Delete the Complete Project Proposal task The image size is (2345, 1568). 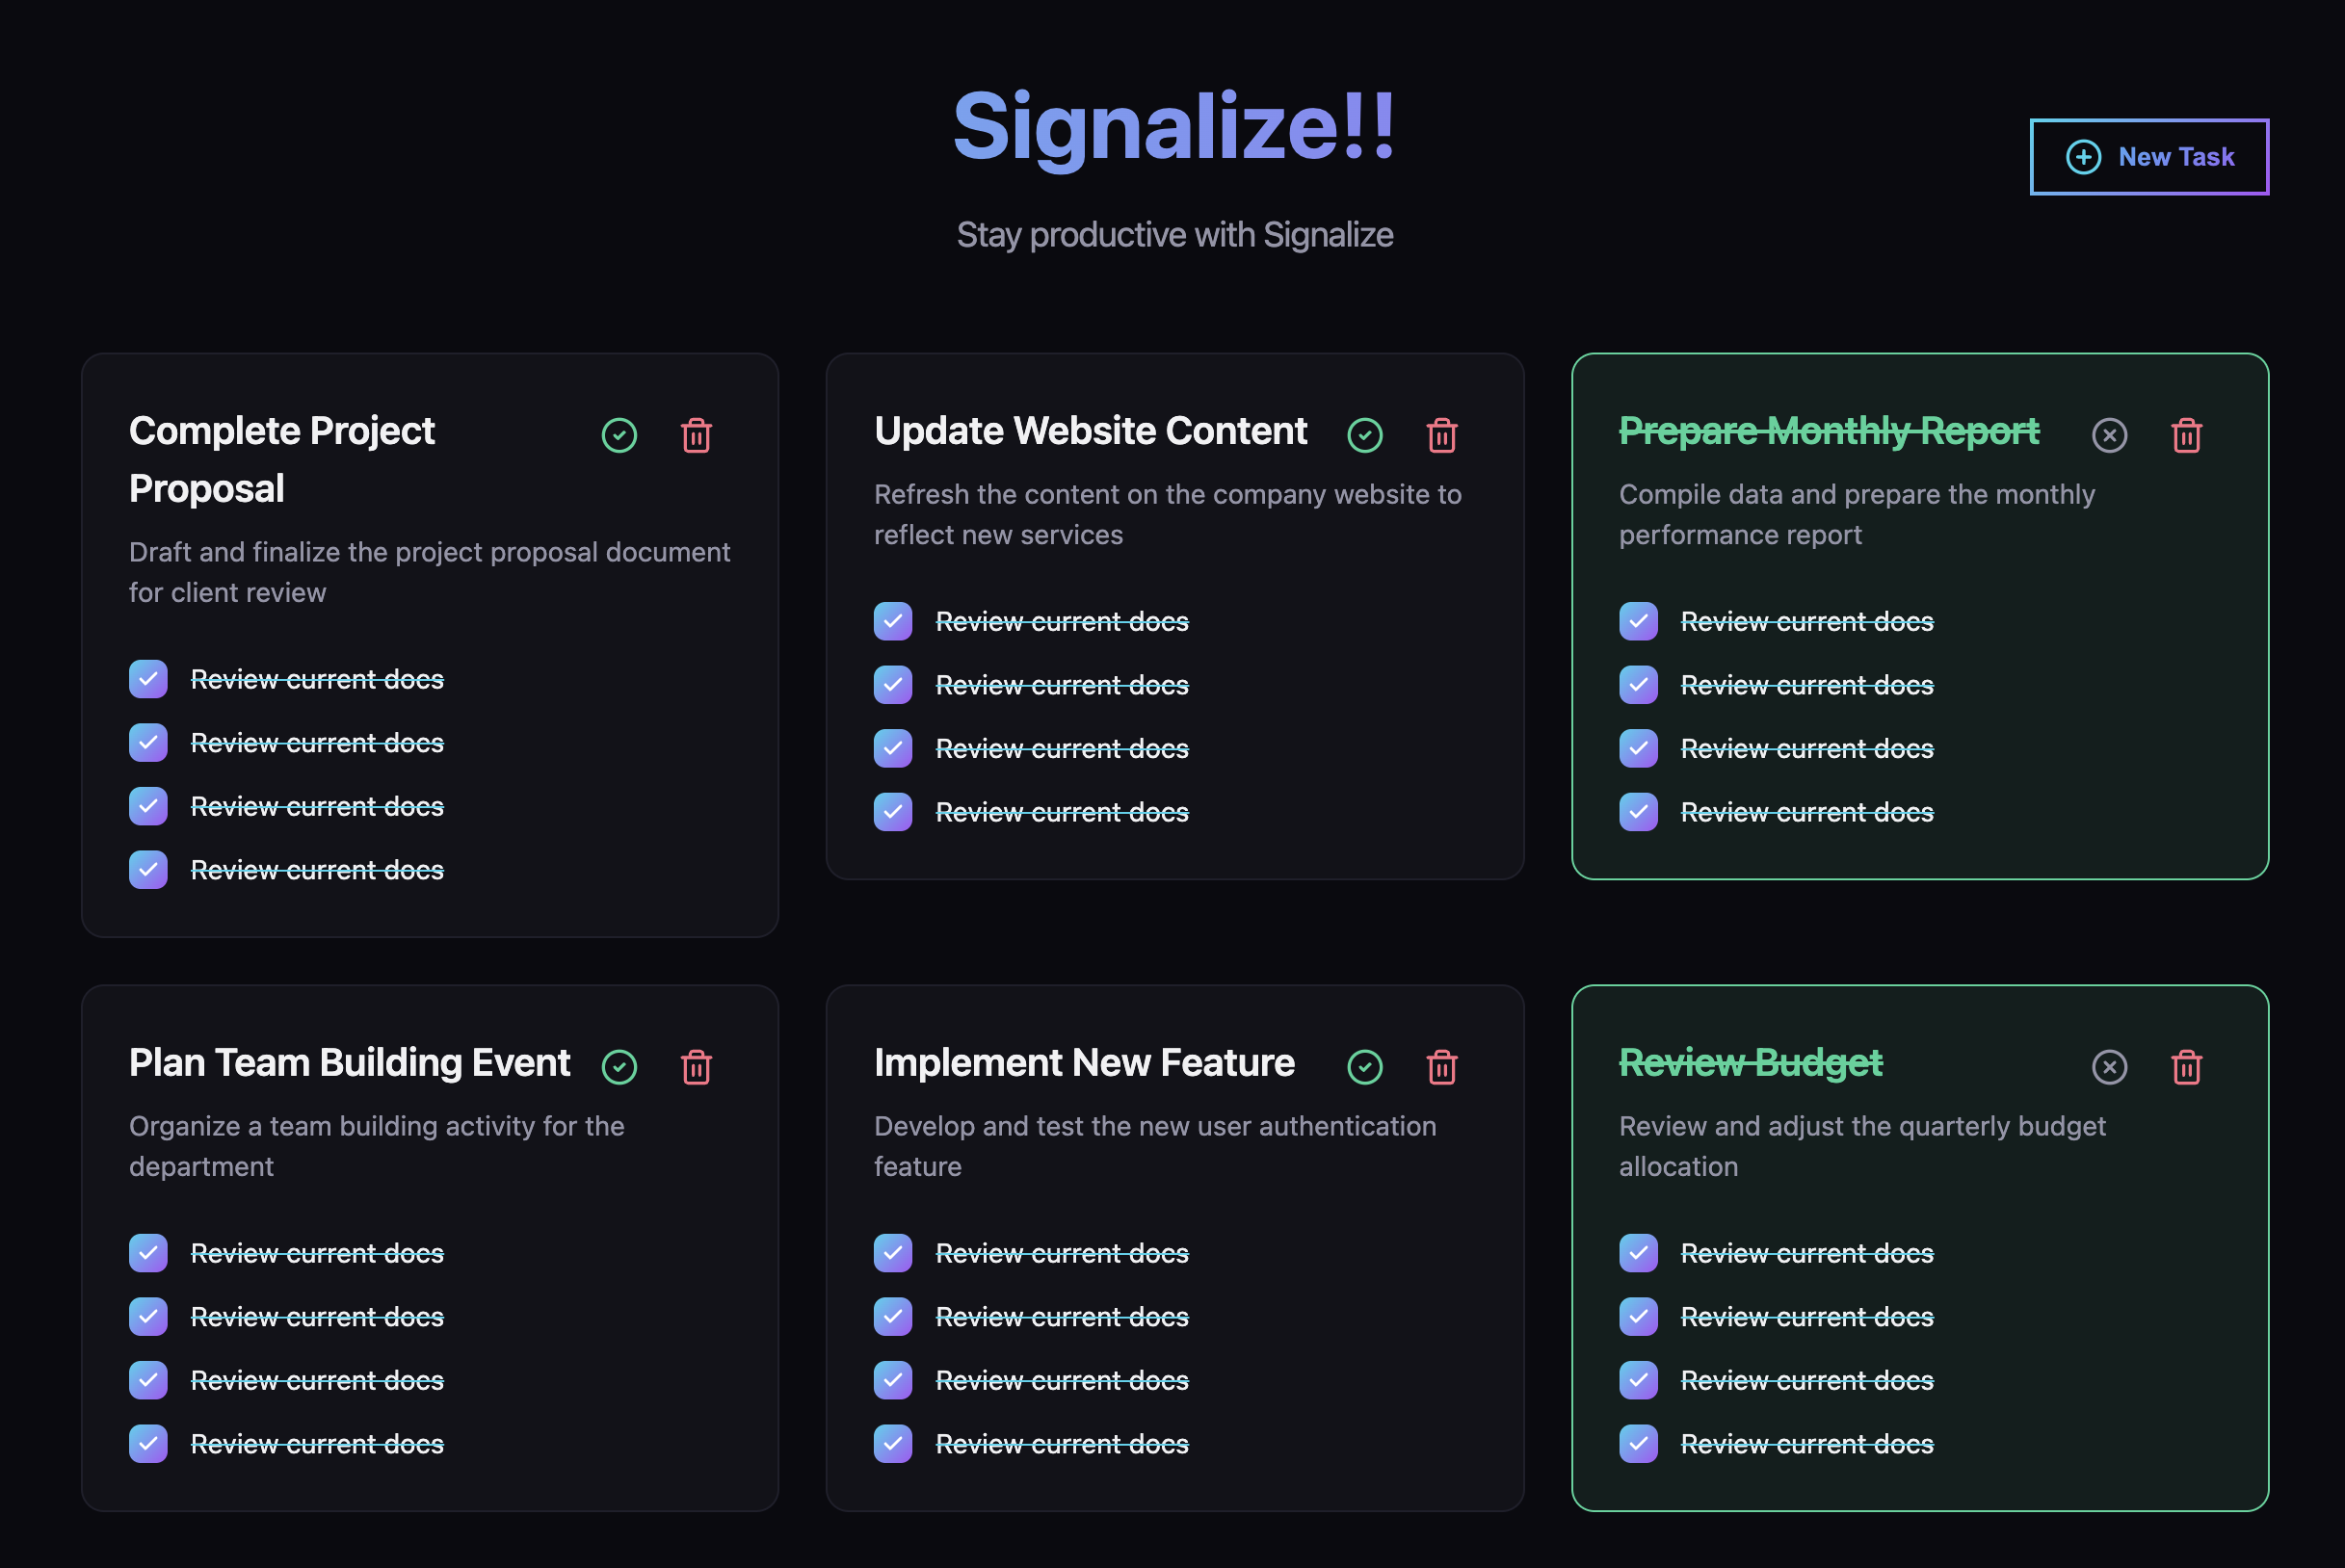[x=696, y=435]
